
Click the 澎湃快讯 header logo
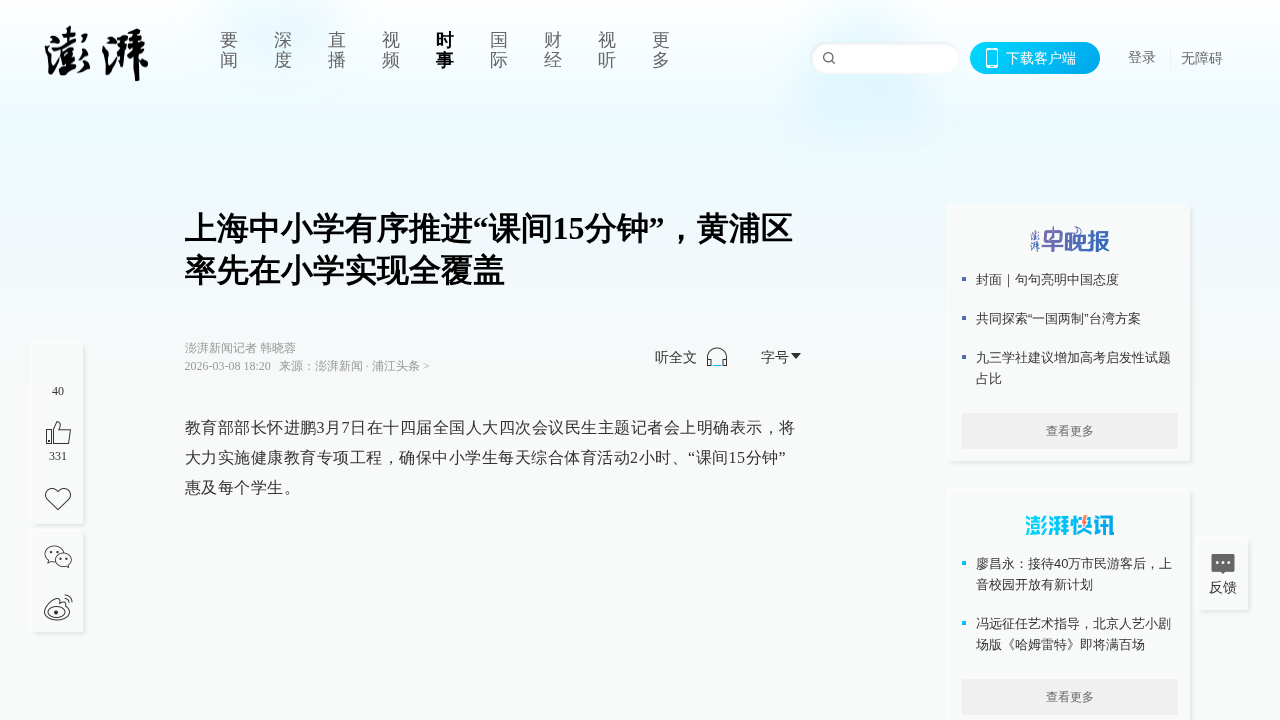coord(1069,525)
